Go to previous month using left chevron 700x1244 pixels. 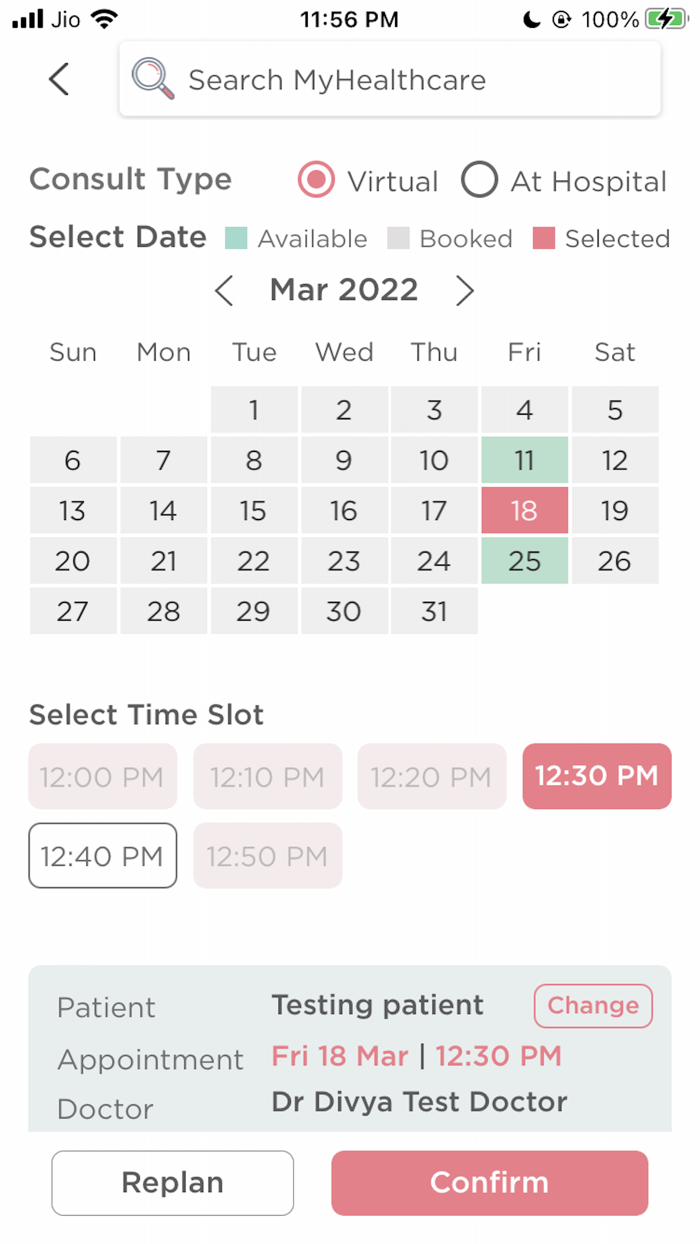[x=223, y=290]
